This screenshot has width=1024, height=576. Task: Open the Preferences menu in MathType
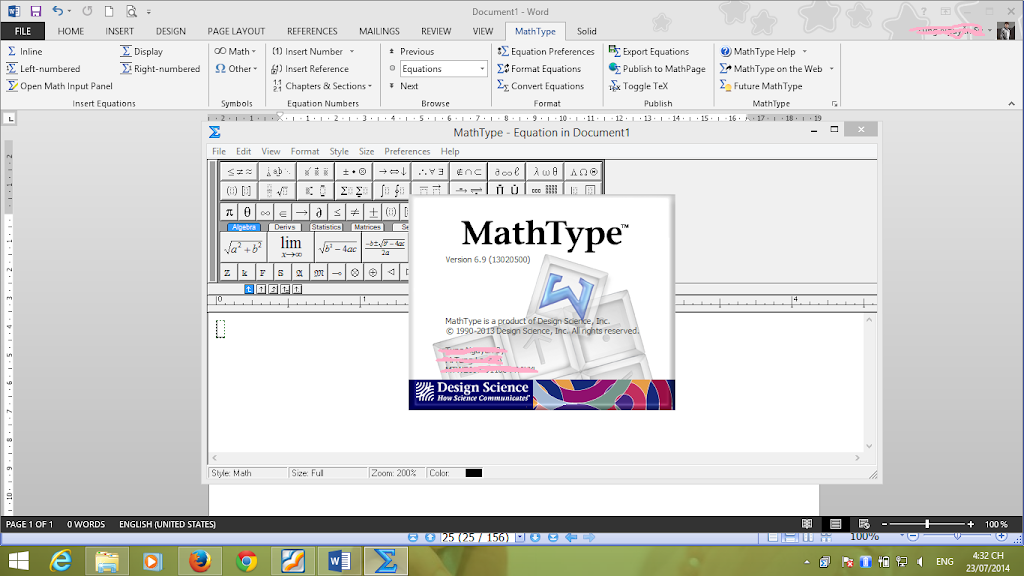coord(407,152)
